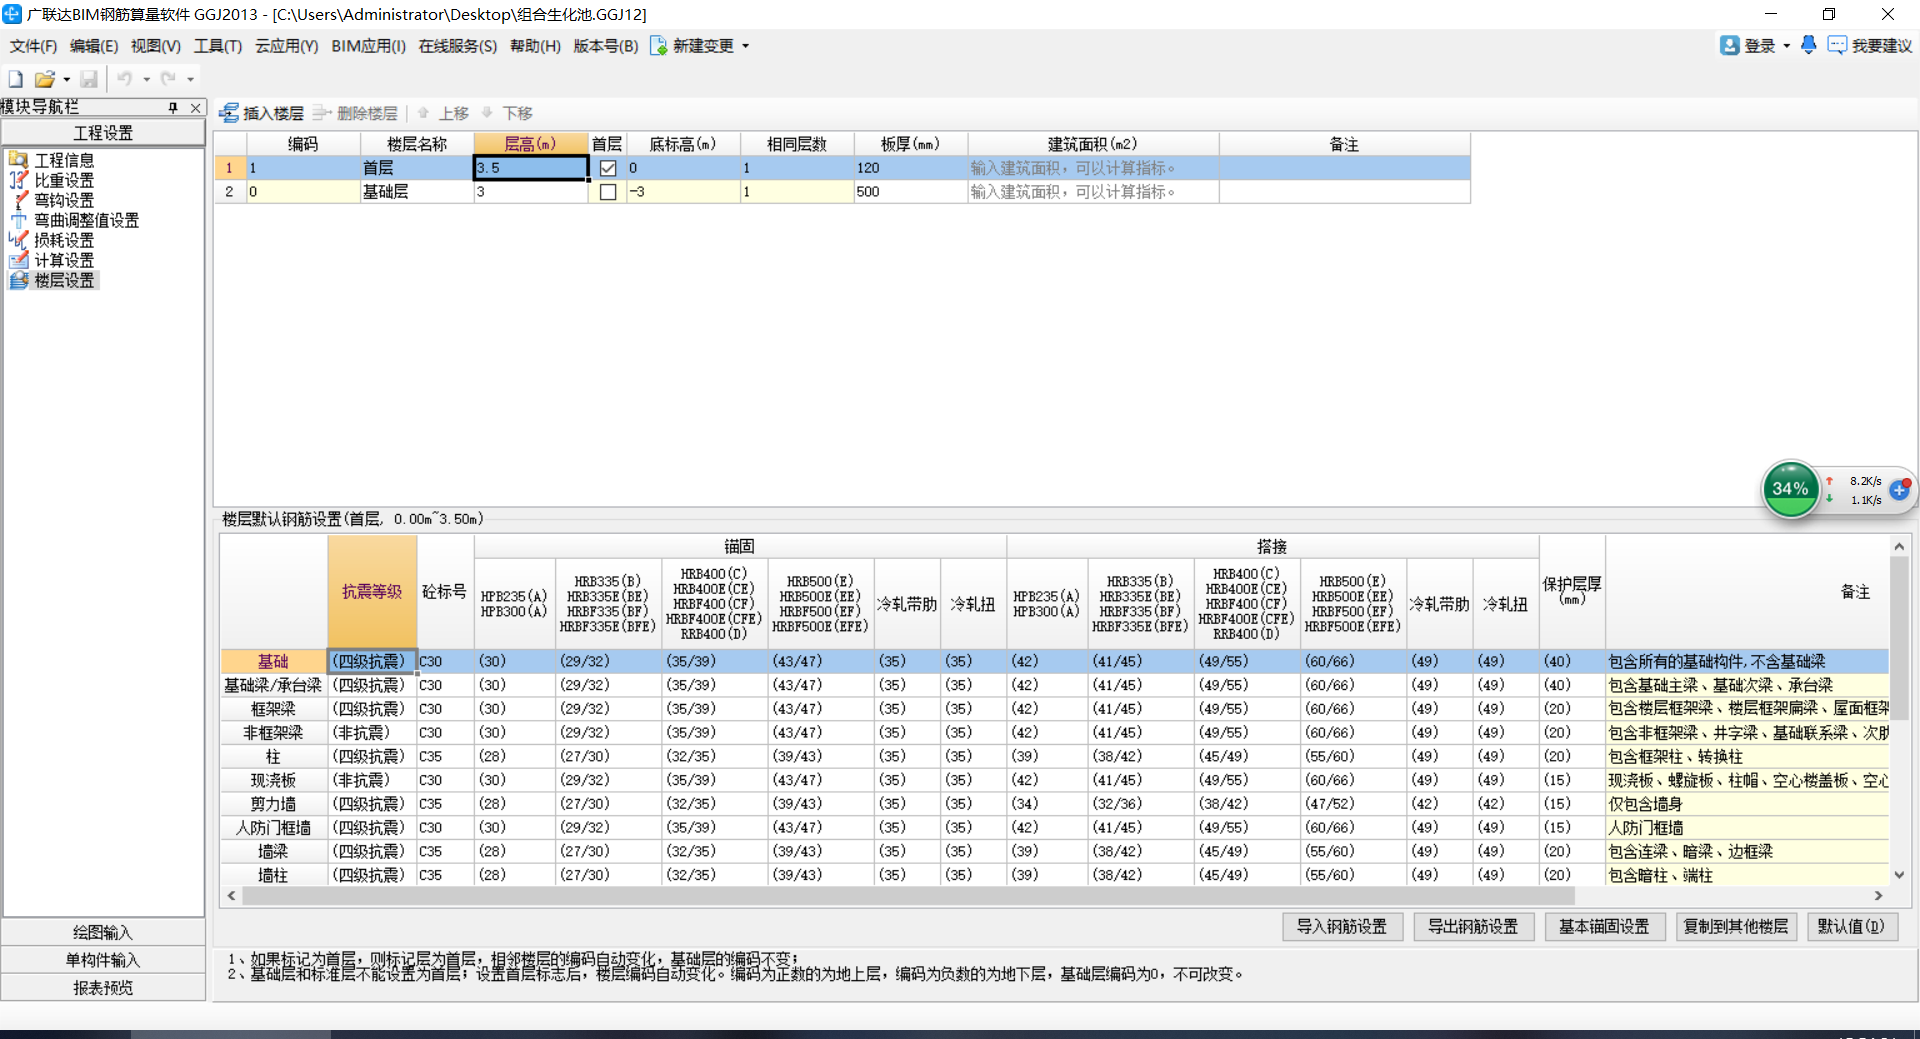The image size is (1920, 1039).
Task: Click 建筑面积 input cell in 基础层 row
Action: (1093, 192)
